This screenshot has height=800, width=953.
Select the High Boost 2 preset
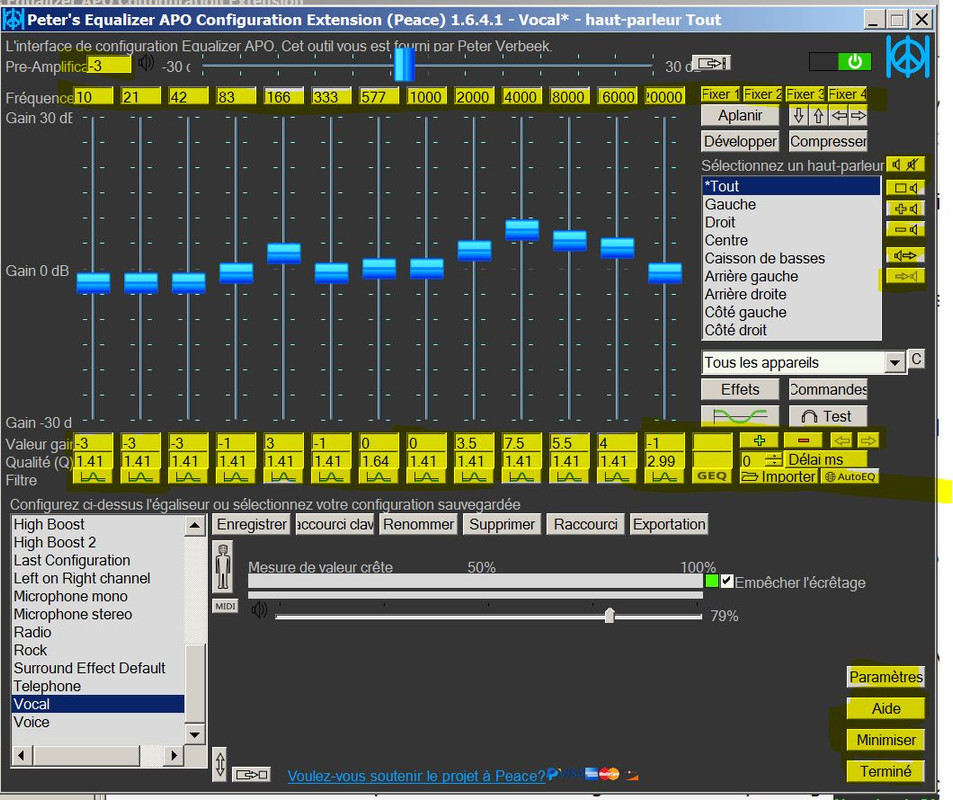coord(98,542)
